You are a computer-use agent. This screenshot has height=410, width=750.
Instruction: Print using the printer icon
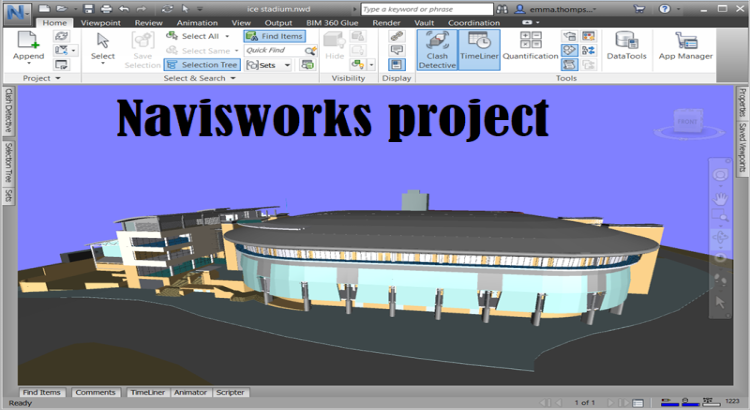(106, 9)
